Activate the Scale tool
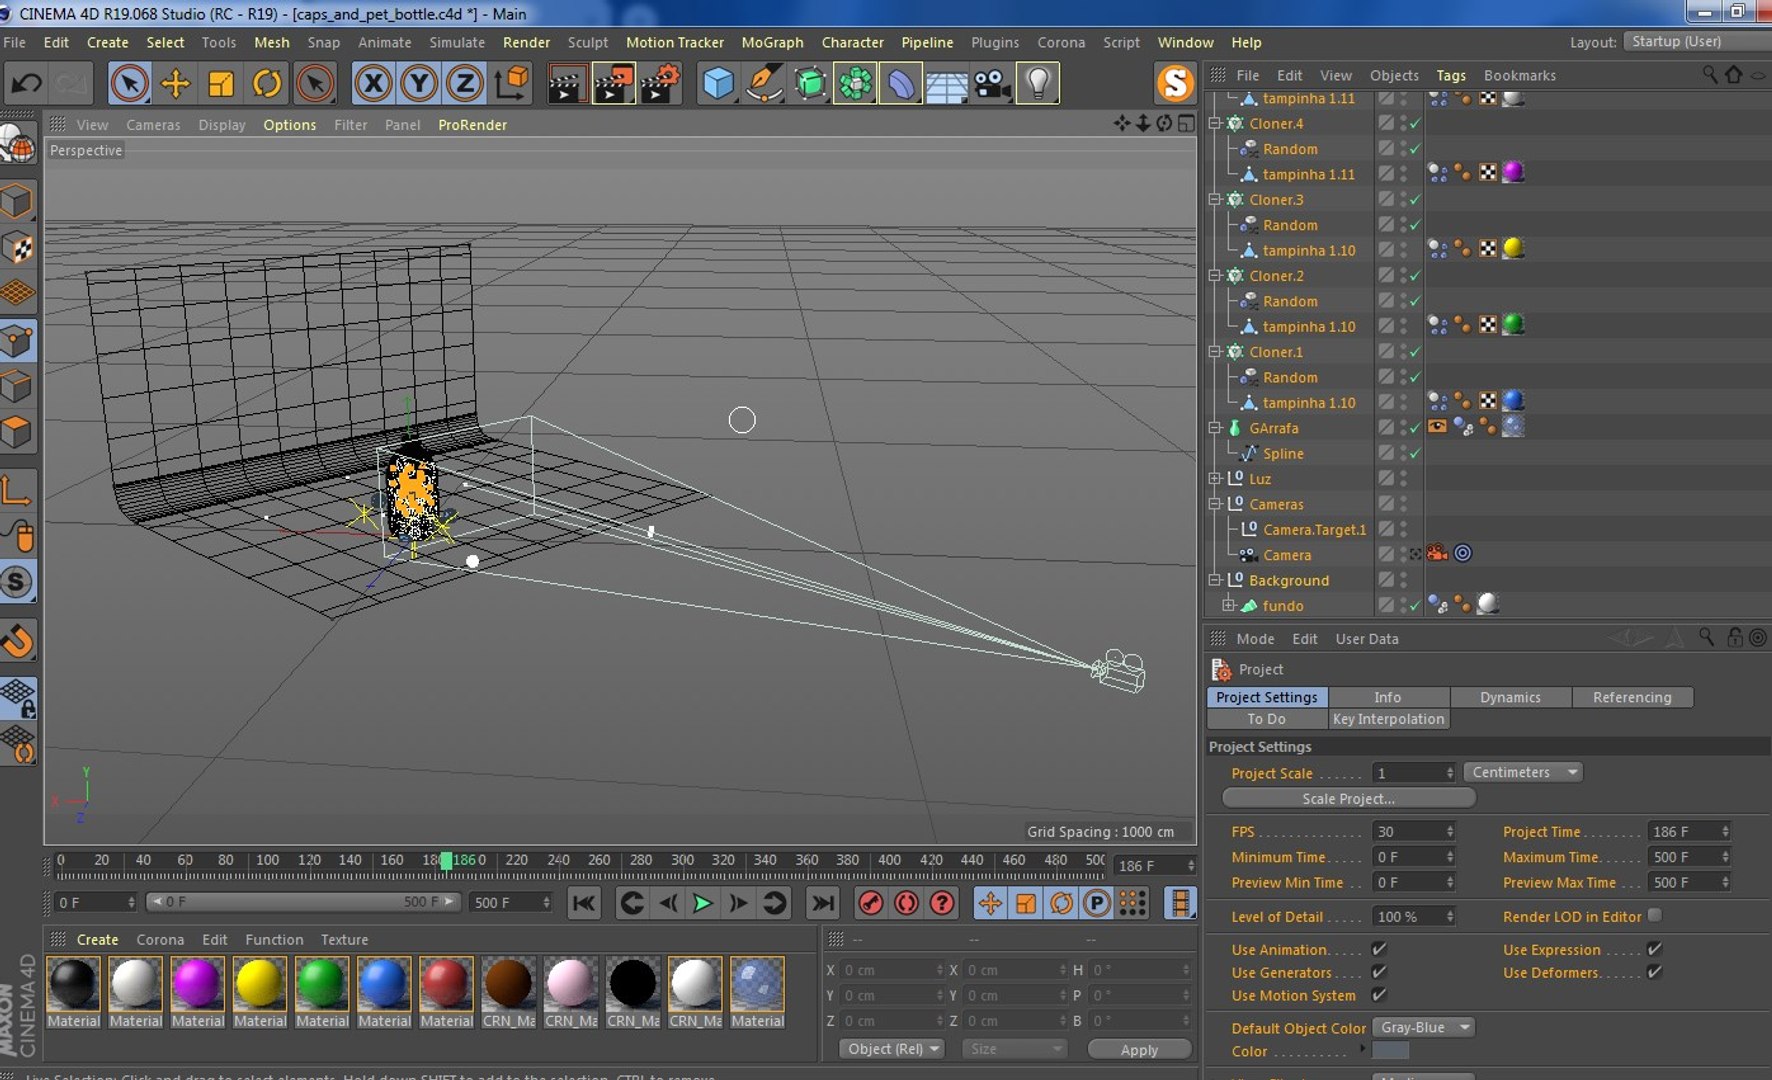Image resolution: width=1772 pixels, height=1080 pixels. click(x=221, y=83)
